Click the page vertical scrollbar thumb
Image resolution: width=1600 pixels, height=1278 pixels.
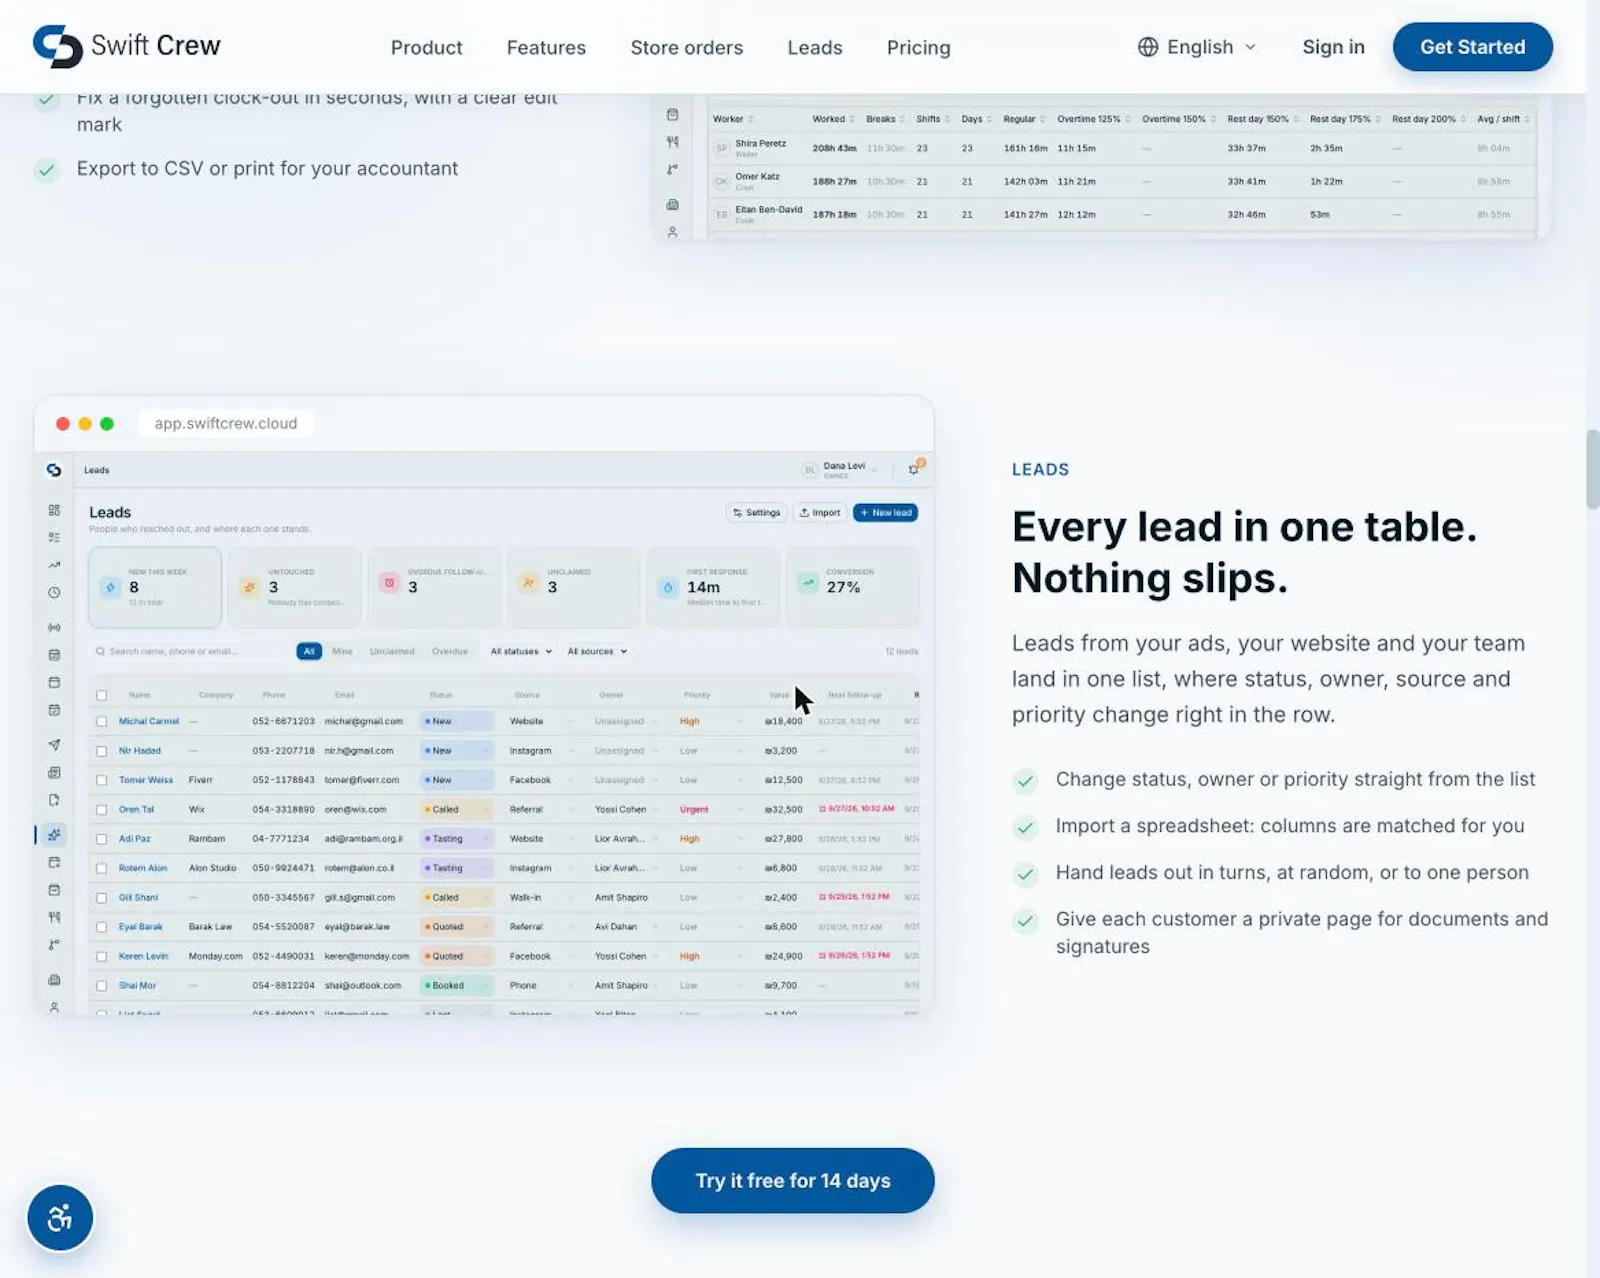click(1592, 470)
